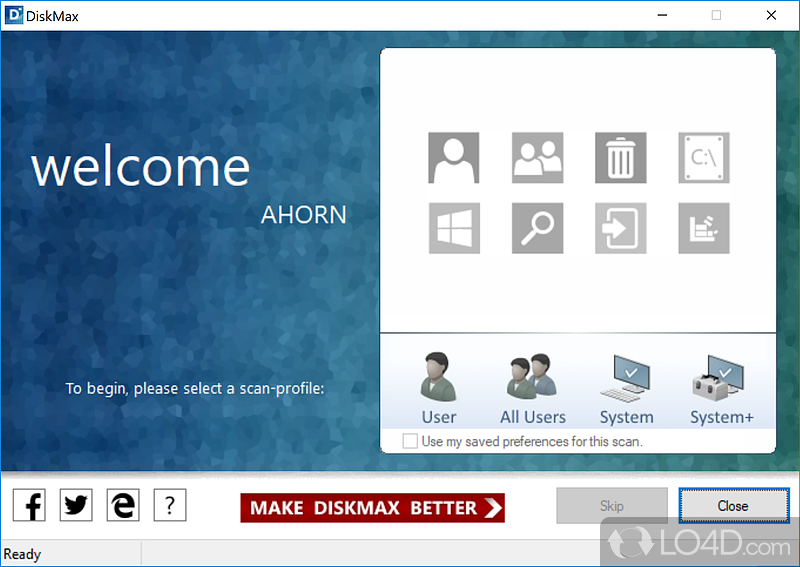Click the defragment blocks tile
The height and width of the screenshot is (567, 800).
[x=704, y=228]
